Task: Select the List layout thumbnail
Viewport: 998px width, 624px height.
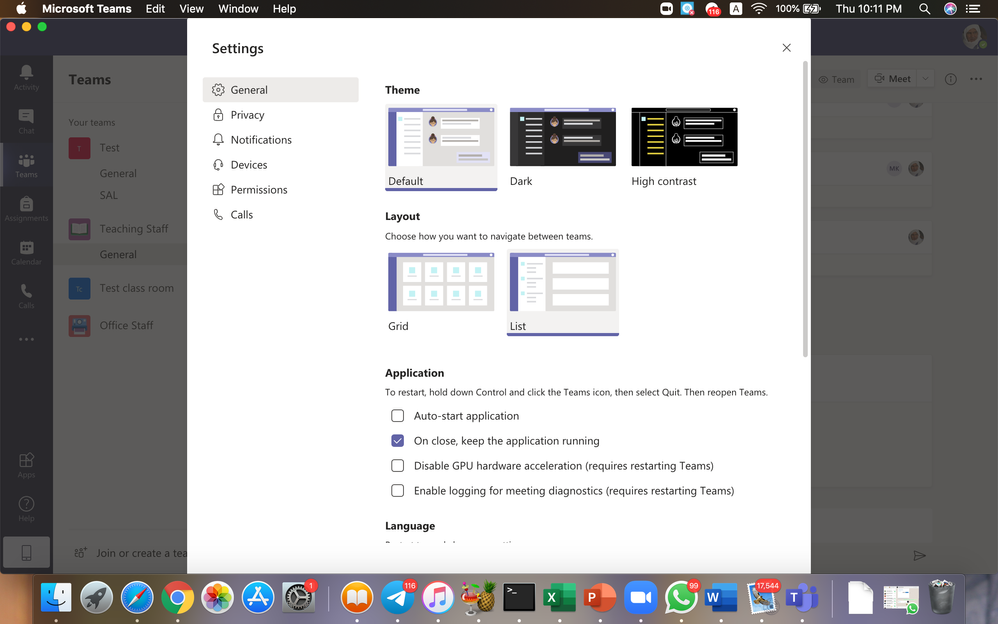Action: coord(563,281)
